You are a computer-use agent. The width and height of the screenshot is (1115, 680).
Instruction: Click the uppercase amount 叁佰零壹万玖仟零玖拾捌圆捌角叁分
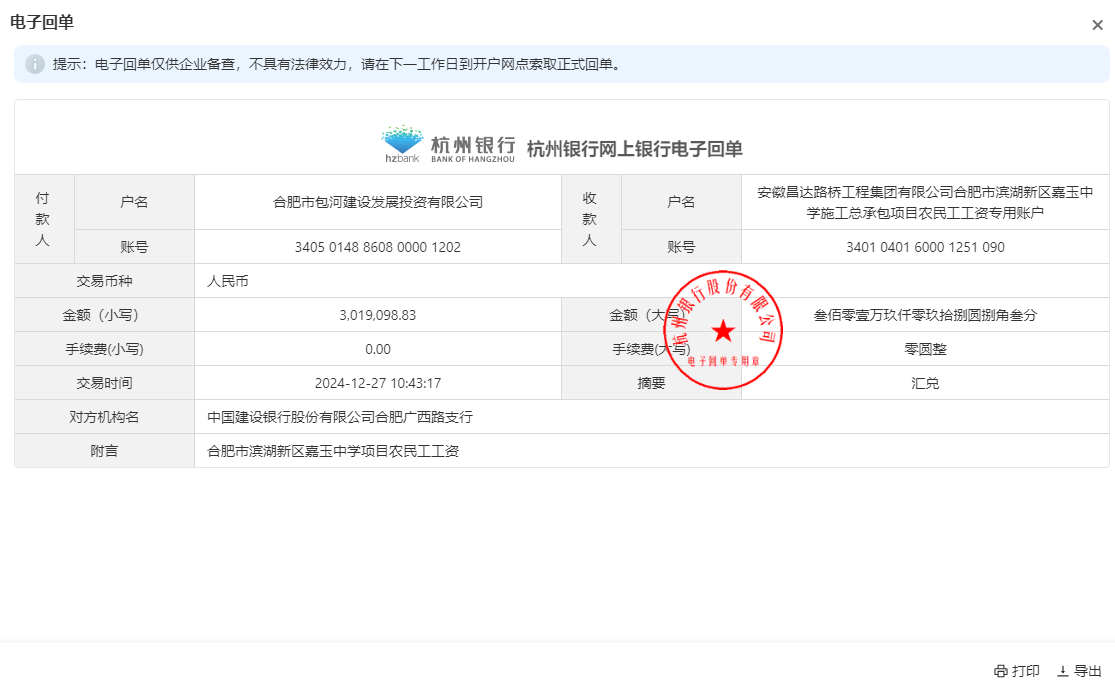point(925,315)
